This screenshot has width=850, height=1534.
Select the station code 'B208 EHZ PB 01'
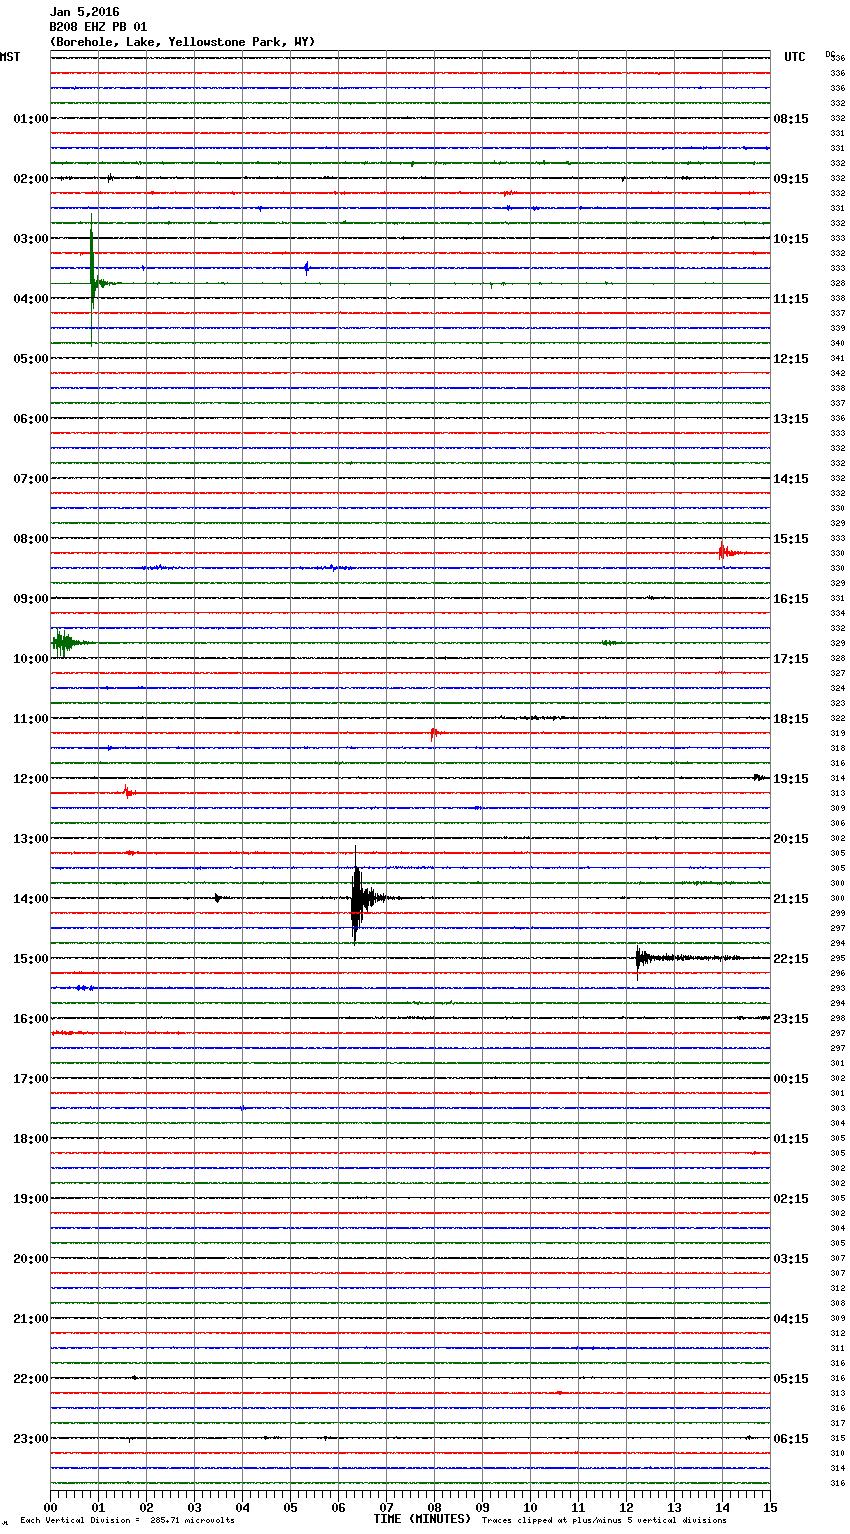tap(98, 27)
